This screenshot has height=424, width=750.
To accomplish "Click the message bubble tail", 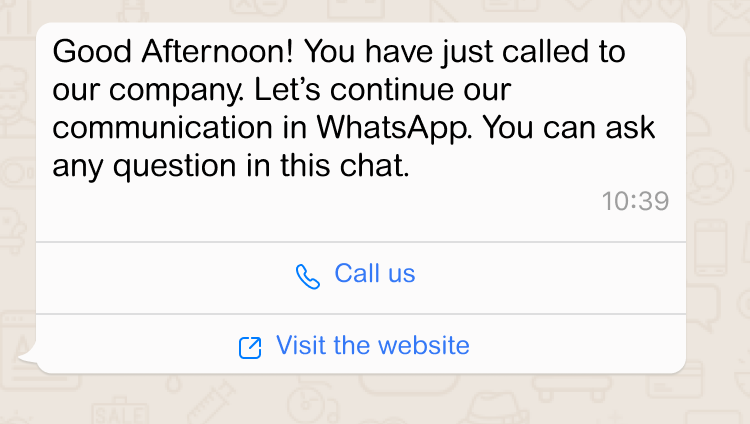I will click(x=29, y=358).
